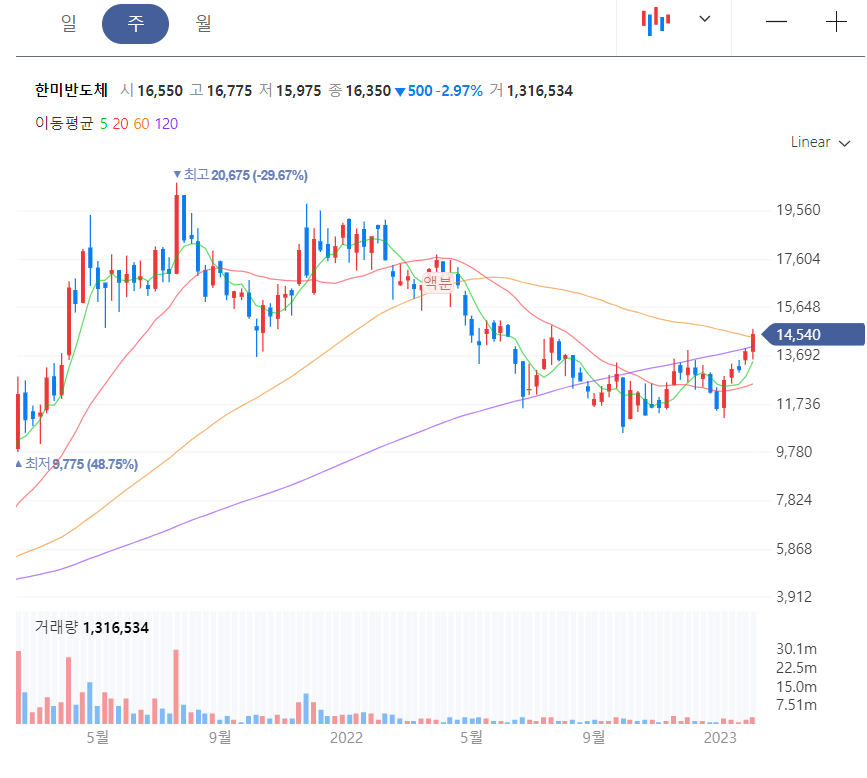Click the candlestick chart type icon
This screenshot has width=867, height=778.
pos(656,21)
